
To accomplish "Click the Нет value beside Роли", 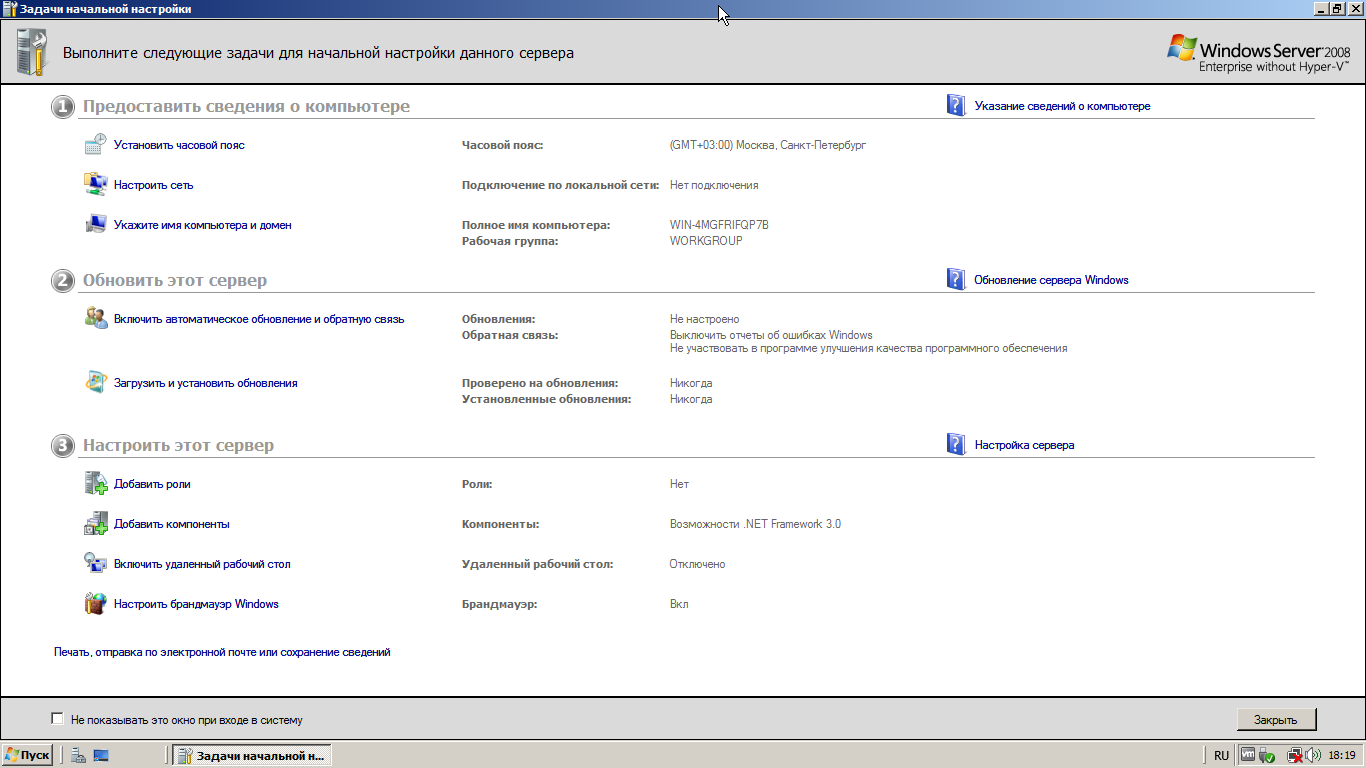I will click(679, 484).
